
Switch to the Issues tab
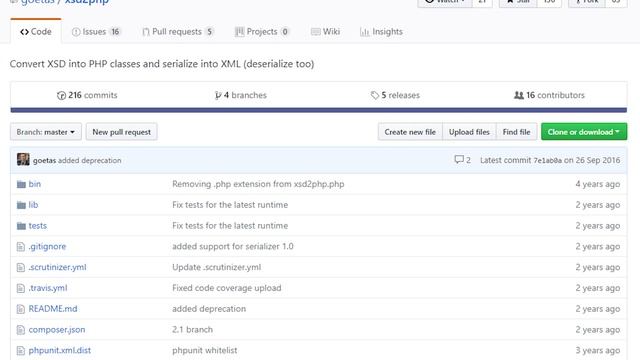pyautogui.click(x=96, y=31)
